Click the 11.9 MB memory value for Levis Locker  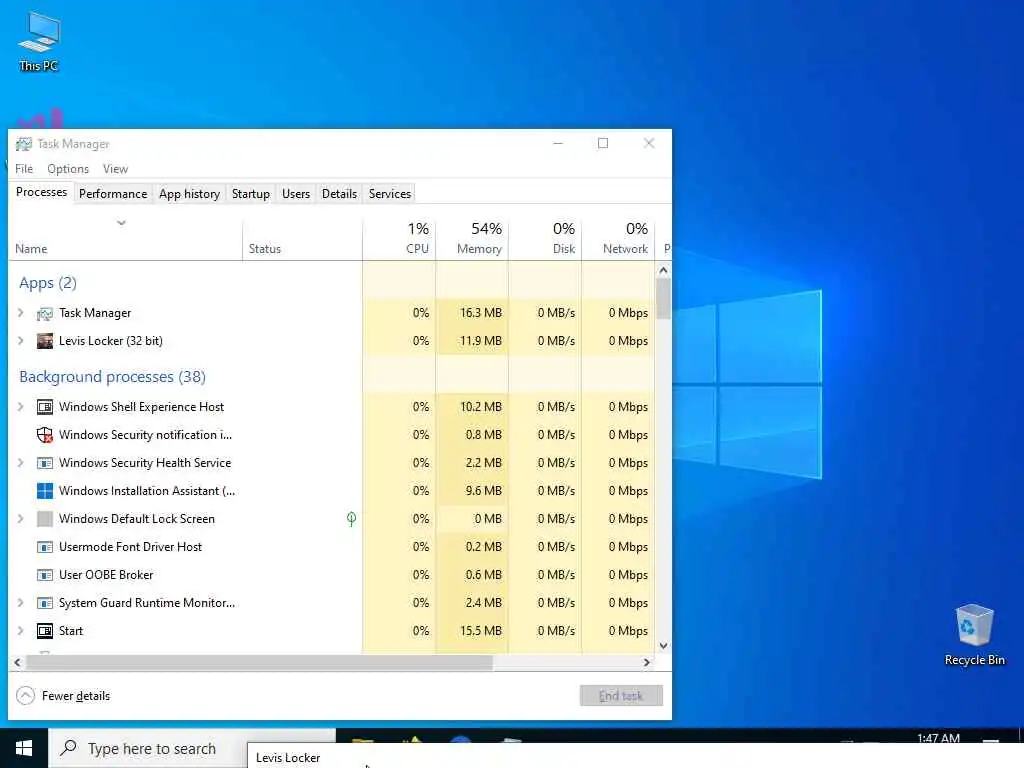coord(481,341)
